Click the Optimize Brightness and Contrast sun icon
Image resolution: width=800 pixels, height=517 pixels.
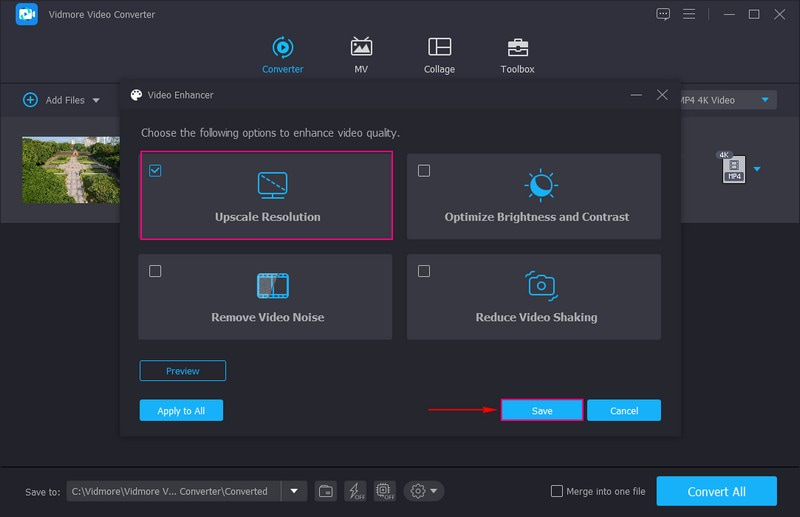541,185
